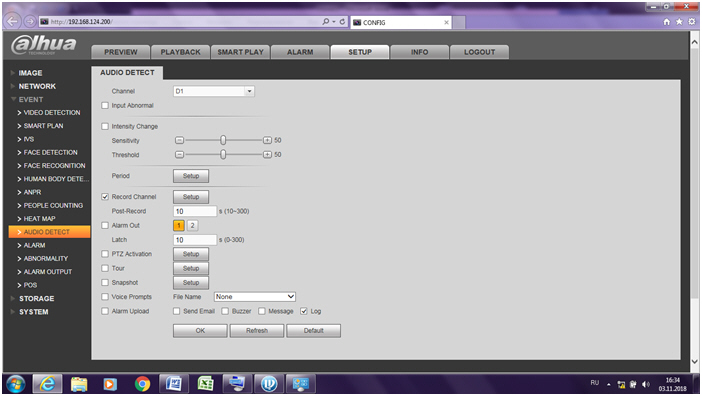Switch to the PLAYBACK tab
Image resolution: width=702 pixels, height=396 pixels.
[x=180, y=52]
